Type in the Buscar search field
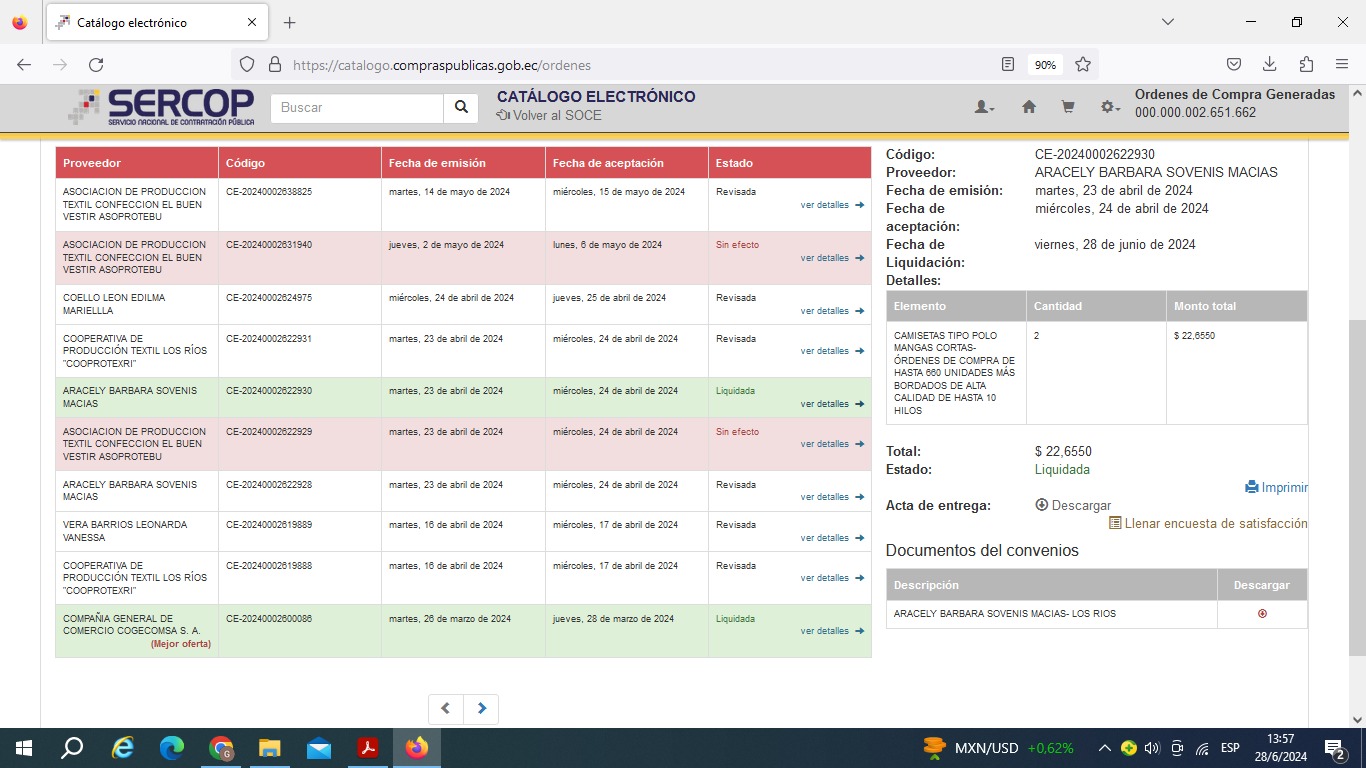Image resolution: width=1366 pixels, height=768 pixels. coord(357,108)
